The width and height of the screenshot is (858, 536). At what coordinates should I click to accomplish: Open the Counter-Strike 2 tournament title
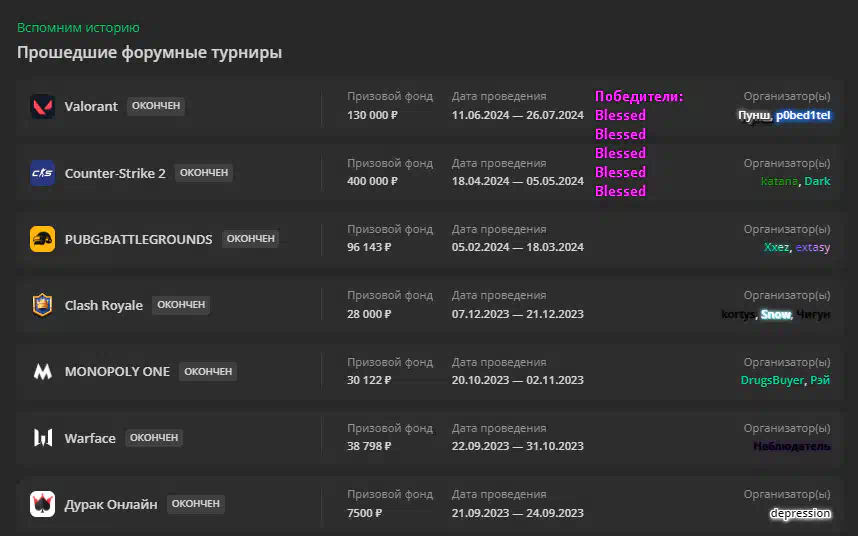[x=115, y=173]
